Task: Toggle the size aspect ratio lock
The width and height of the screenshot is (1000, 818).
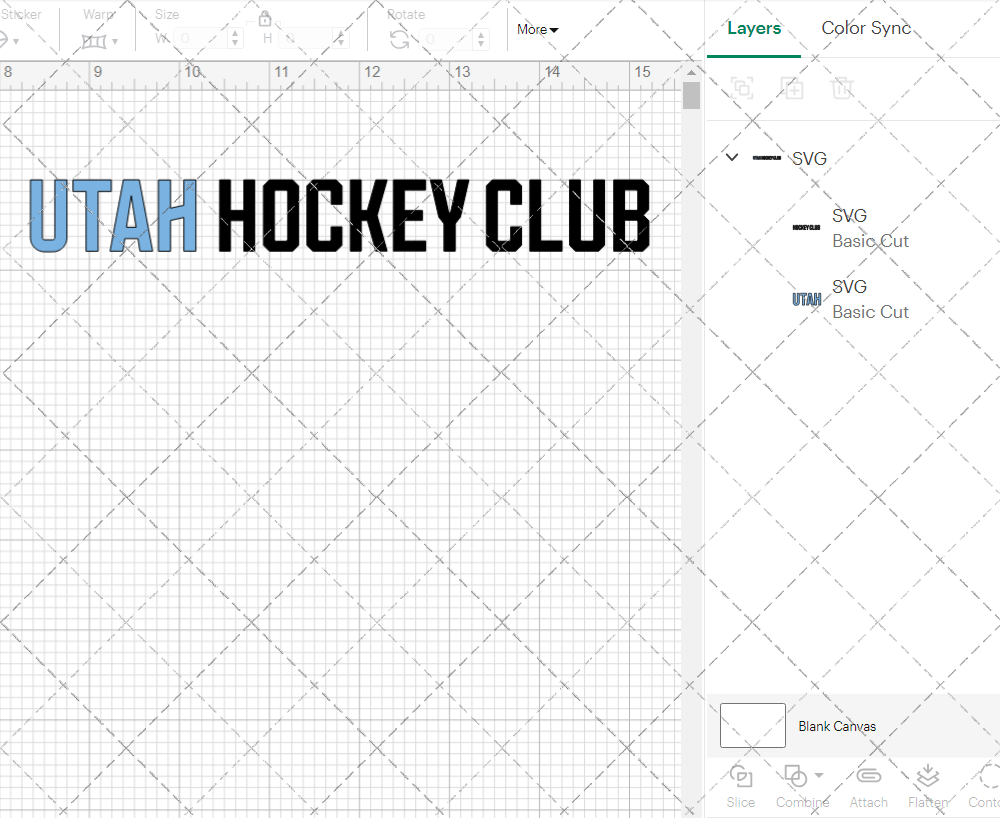Action: coord(265,19)
